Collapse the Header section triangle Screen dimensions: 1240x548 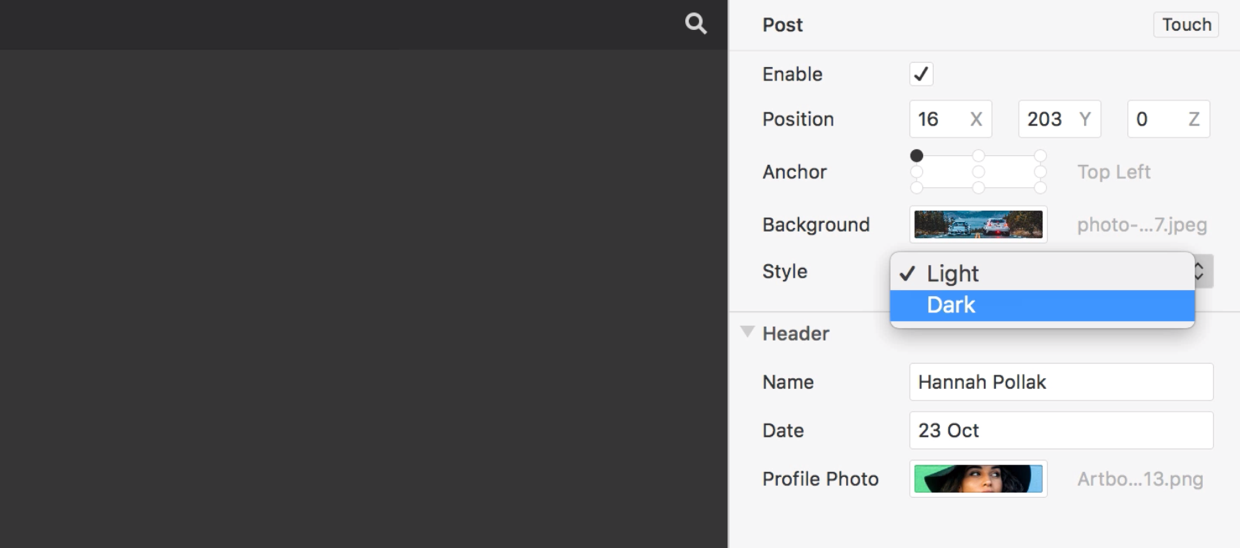[747, 332]
